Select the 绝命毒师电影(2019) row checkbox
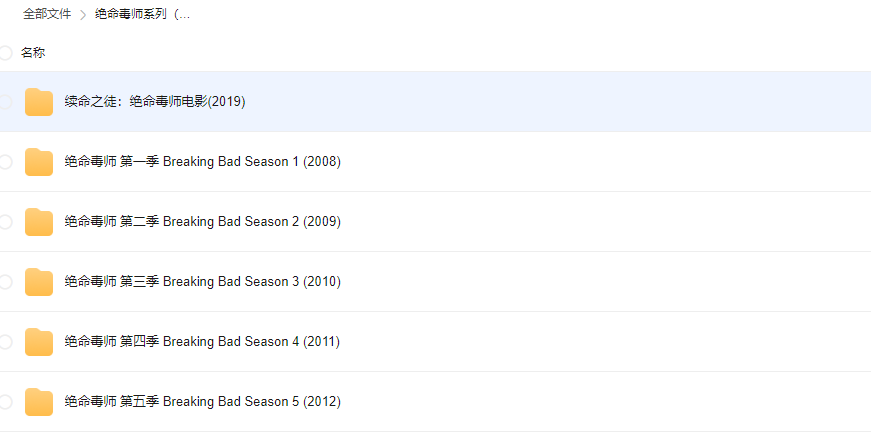The height and width of the screenshot is (445, 871). pos(5,102)
